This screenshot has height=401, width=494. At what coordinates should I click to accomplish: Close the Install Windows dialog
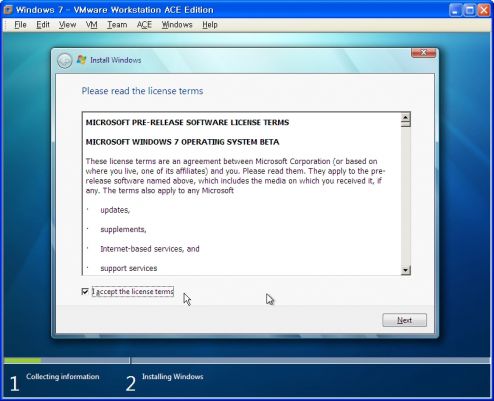(423, 53)
